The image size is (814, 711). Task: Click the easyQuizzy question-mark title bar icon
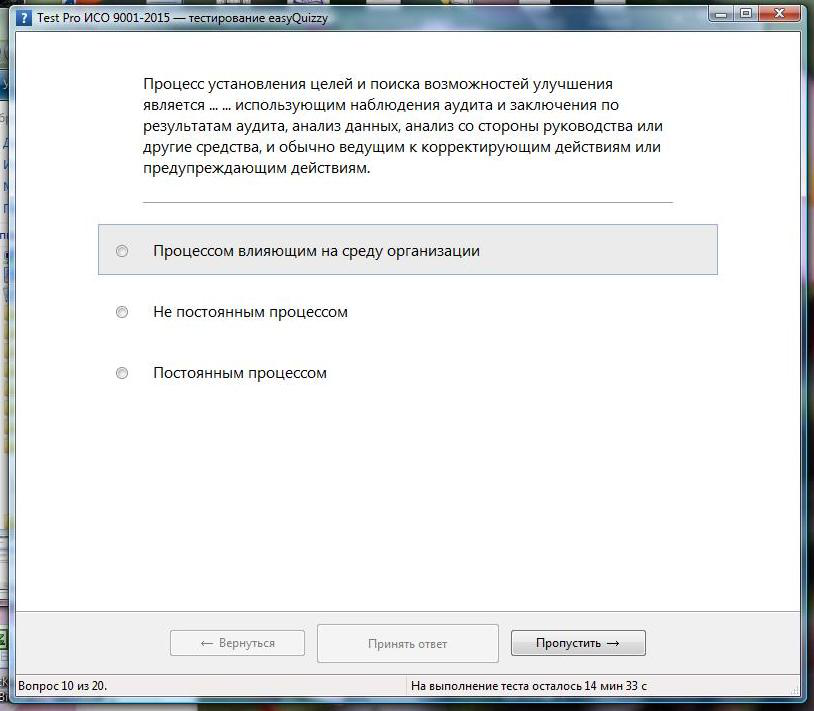[24, 18]
